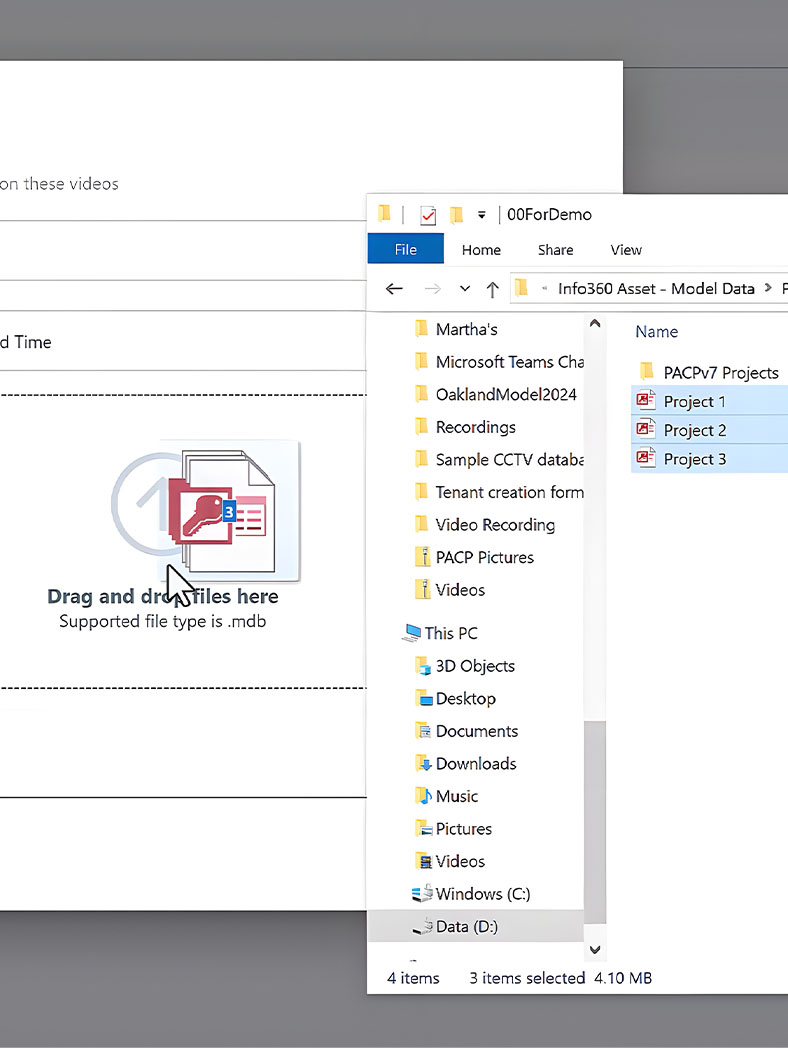Click the This PC computer icon
This screenshot has width=788, height=1048.
tap(412, 633)
